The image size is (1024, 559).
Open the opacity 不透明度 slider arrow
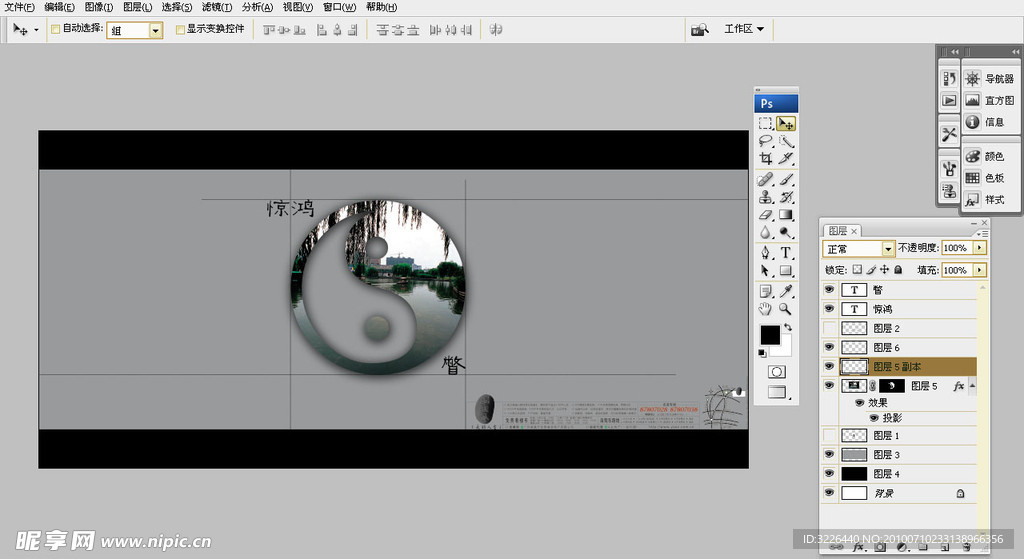979,248
